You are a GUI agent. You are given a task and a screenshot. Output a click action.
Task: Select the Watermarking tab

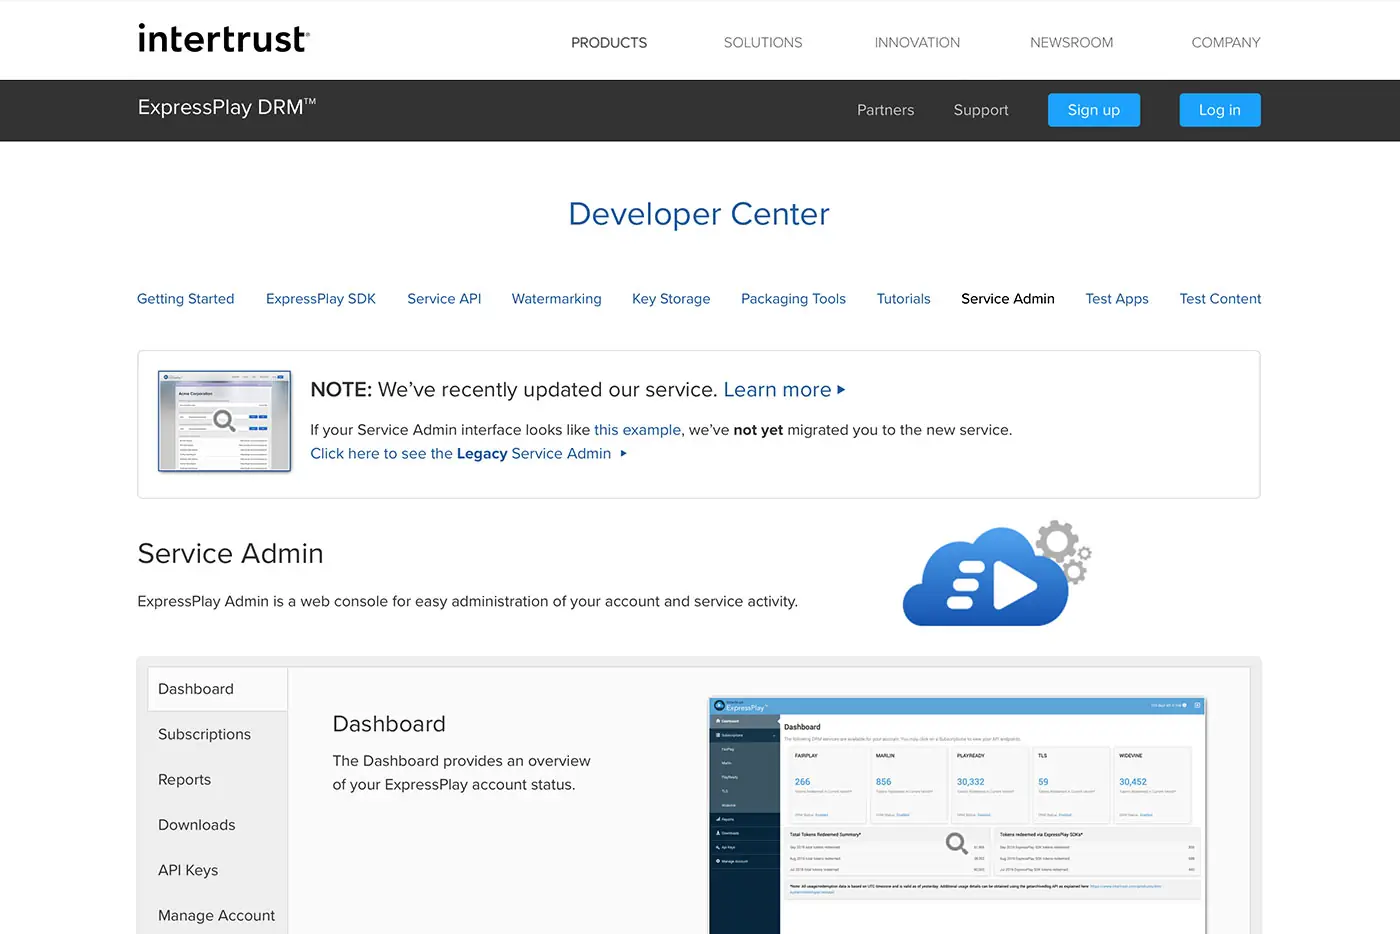tap(557, 299)
